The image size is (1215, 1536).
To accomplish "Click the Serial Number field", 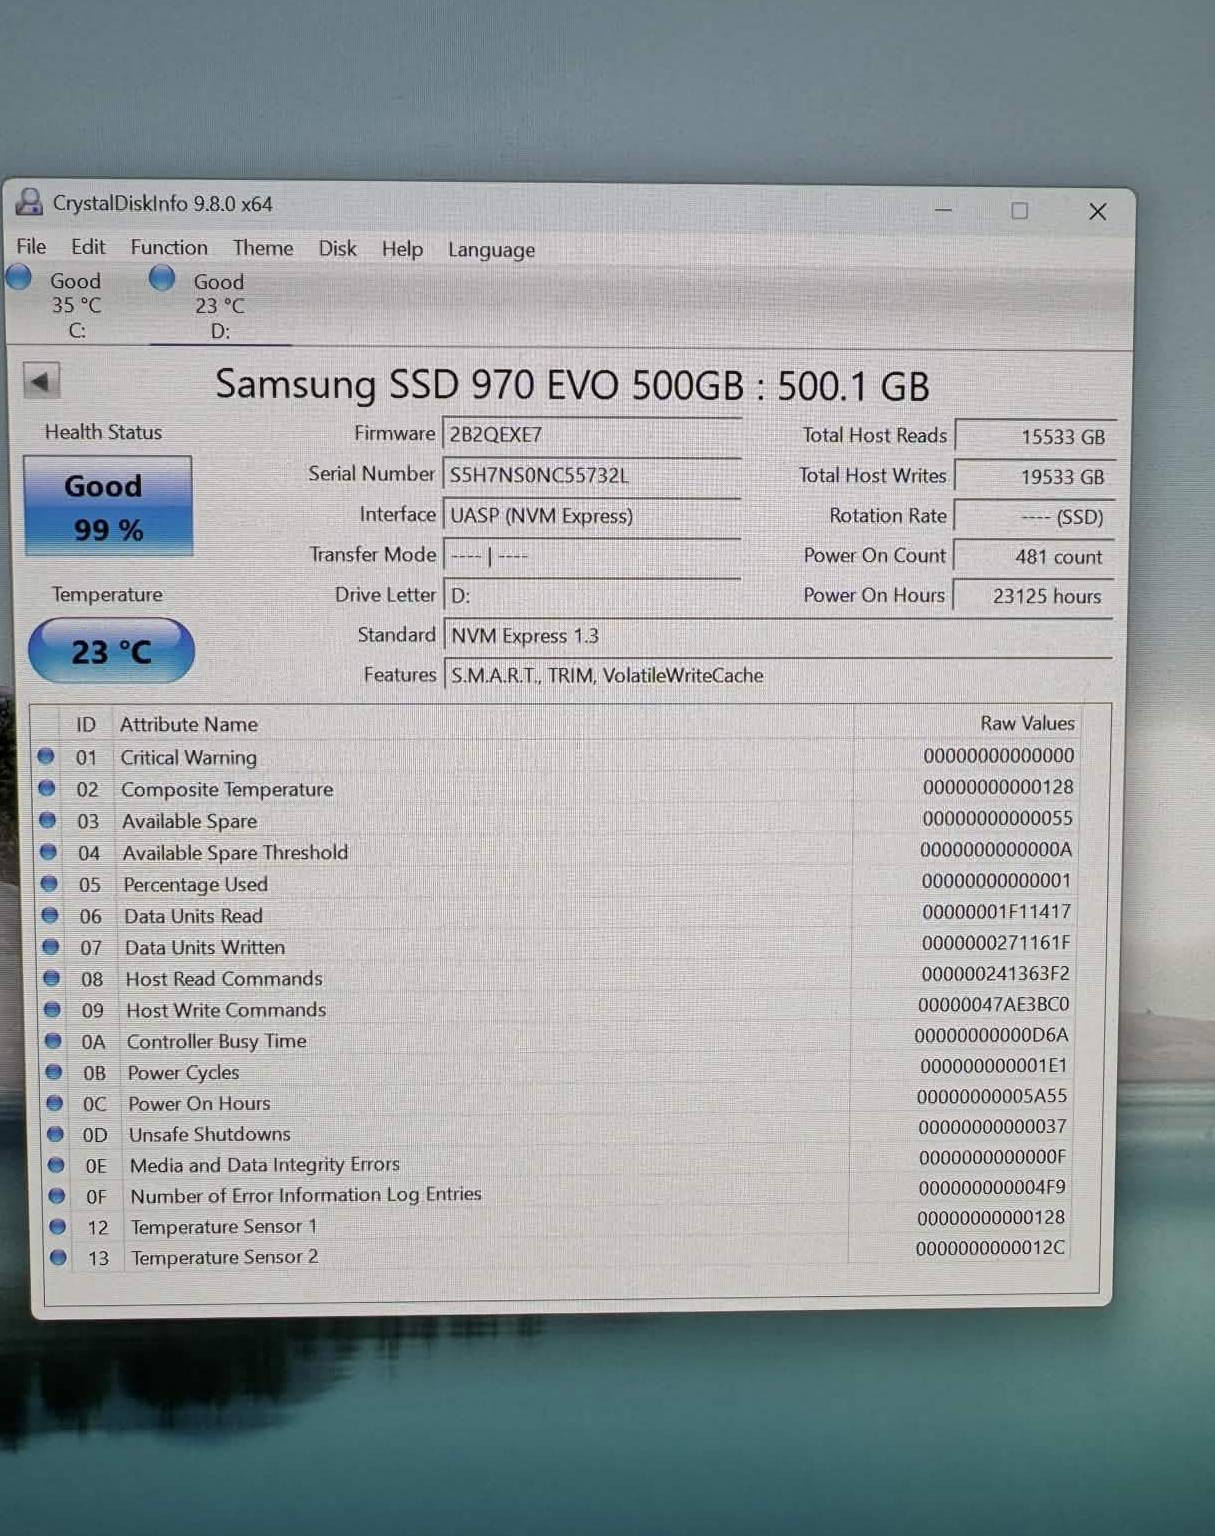I will pos(592,475).
